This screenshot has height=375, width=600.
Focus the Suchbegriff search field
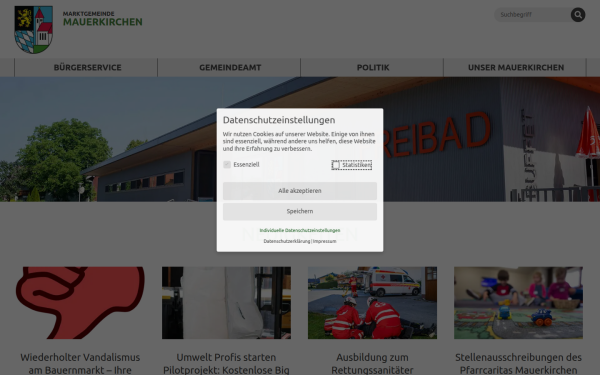pyautogui.click(x=533, y=15)
